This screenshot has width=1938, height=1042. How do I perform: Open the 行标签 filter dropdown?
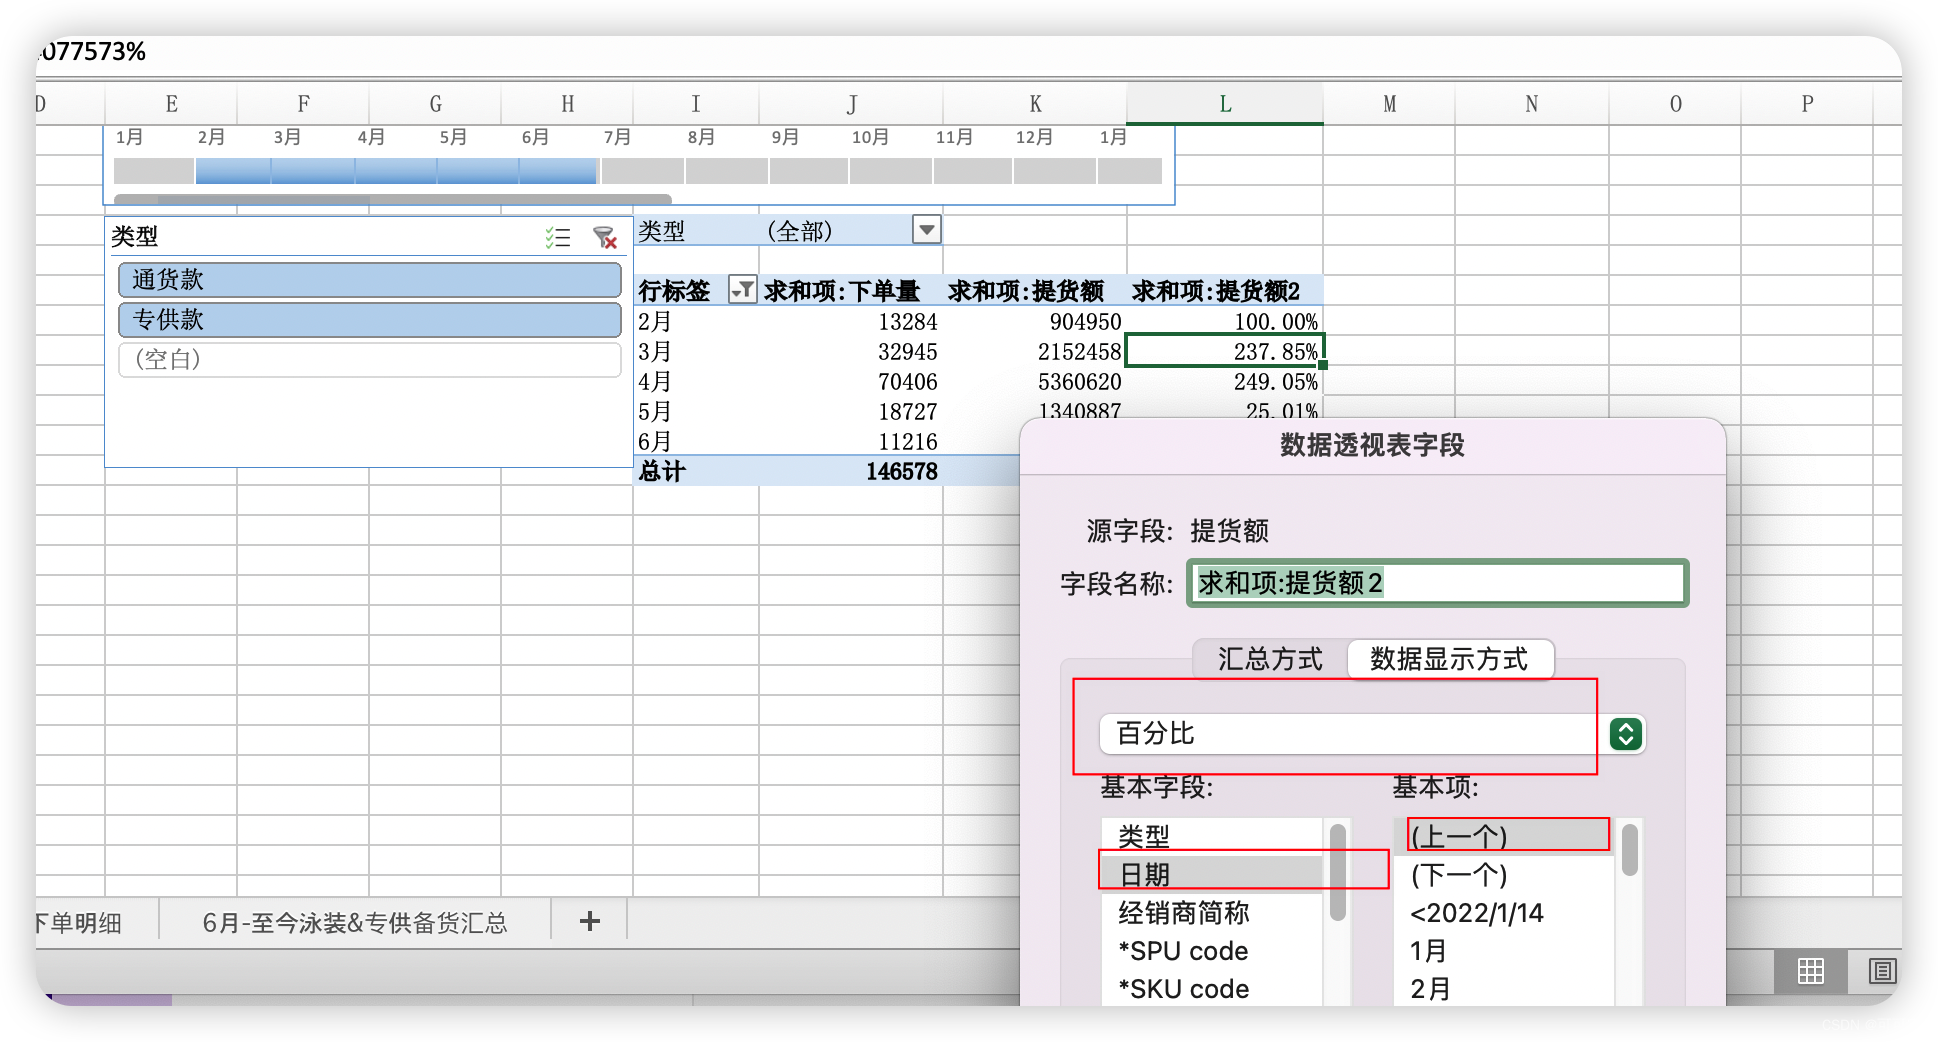coord(742,290)
